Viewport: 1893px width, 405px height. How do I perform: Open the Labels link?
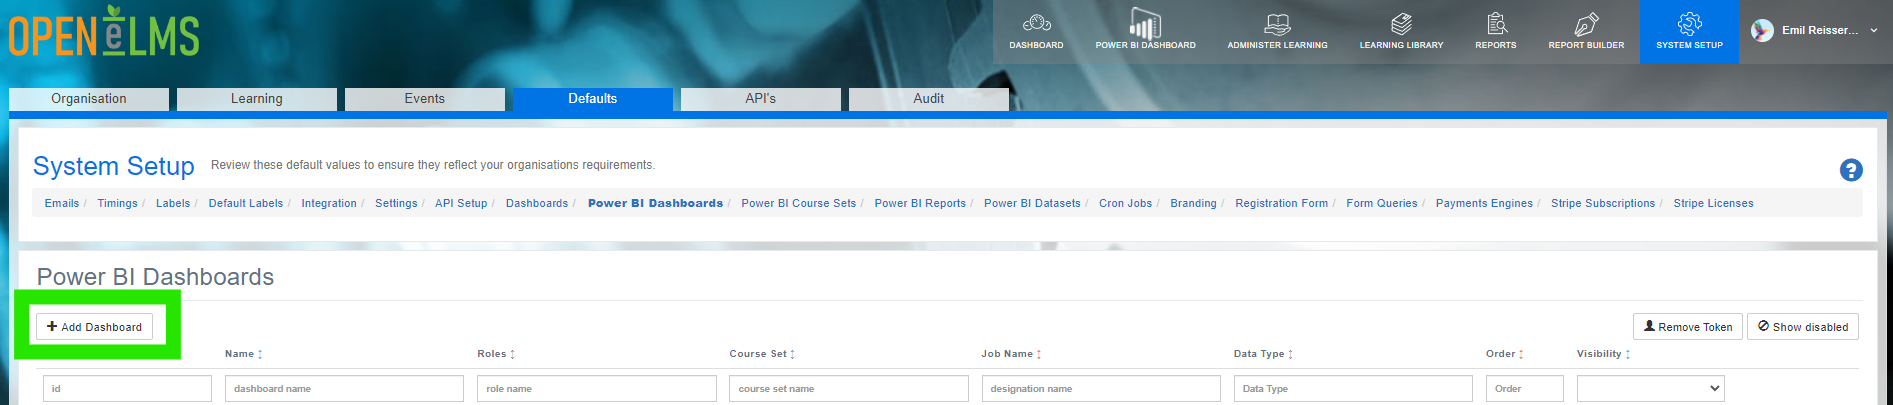(173, 203)
